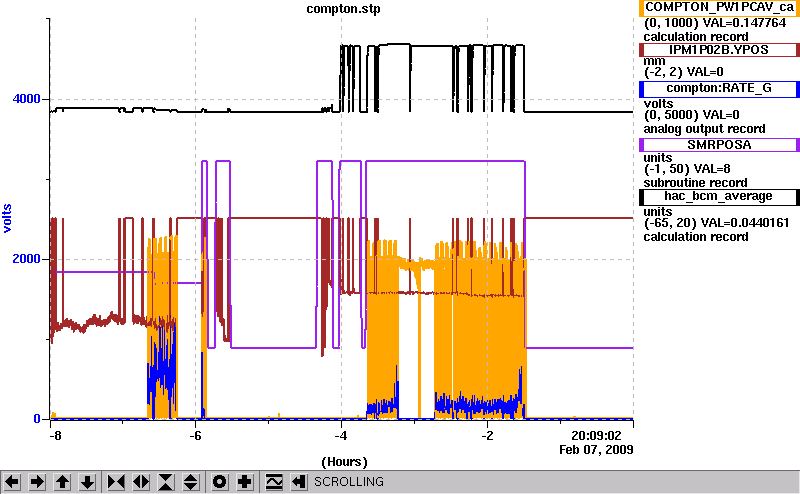800x494 pixels.
Task: Pan the plot right with right arrow
Action: pos(37,482)
